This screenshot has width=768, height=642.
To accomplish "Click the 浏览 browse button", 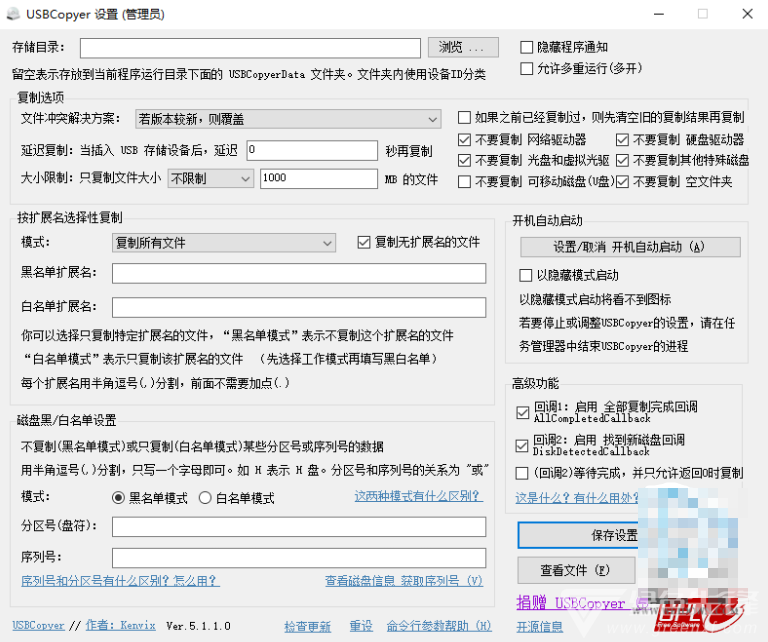I will (x=463, y=48).
